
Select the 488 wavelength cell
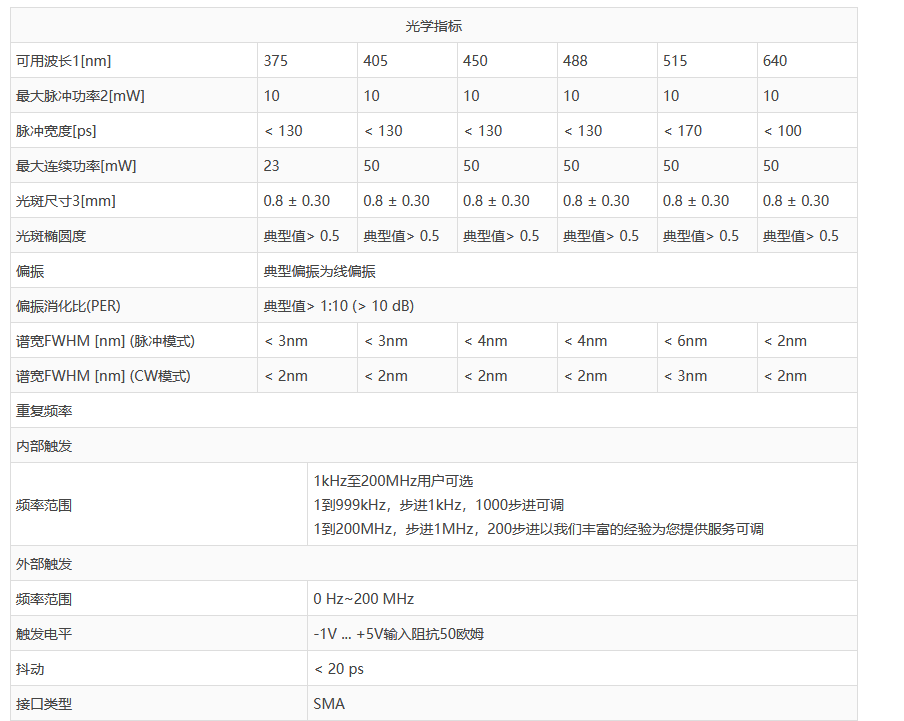point(575,61)
